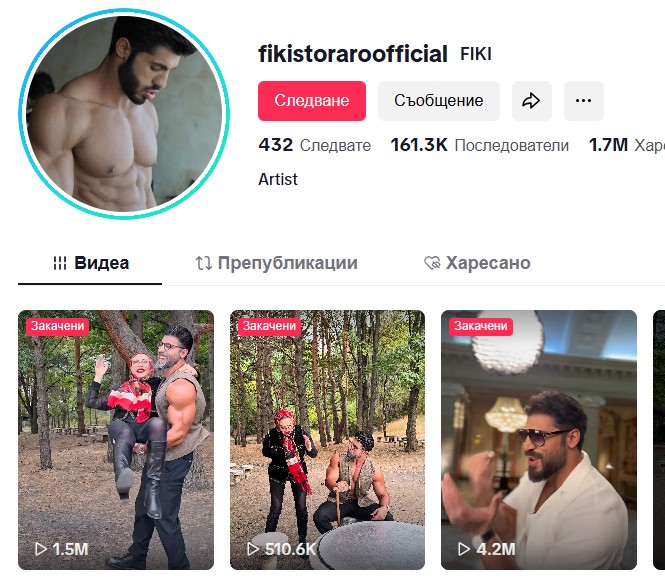Click the repost arrows icon beside Препубликации
Viewport: 665px width, 579px height.
click(x=204, y=263)
